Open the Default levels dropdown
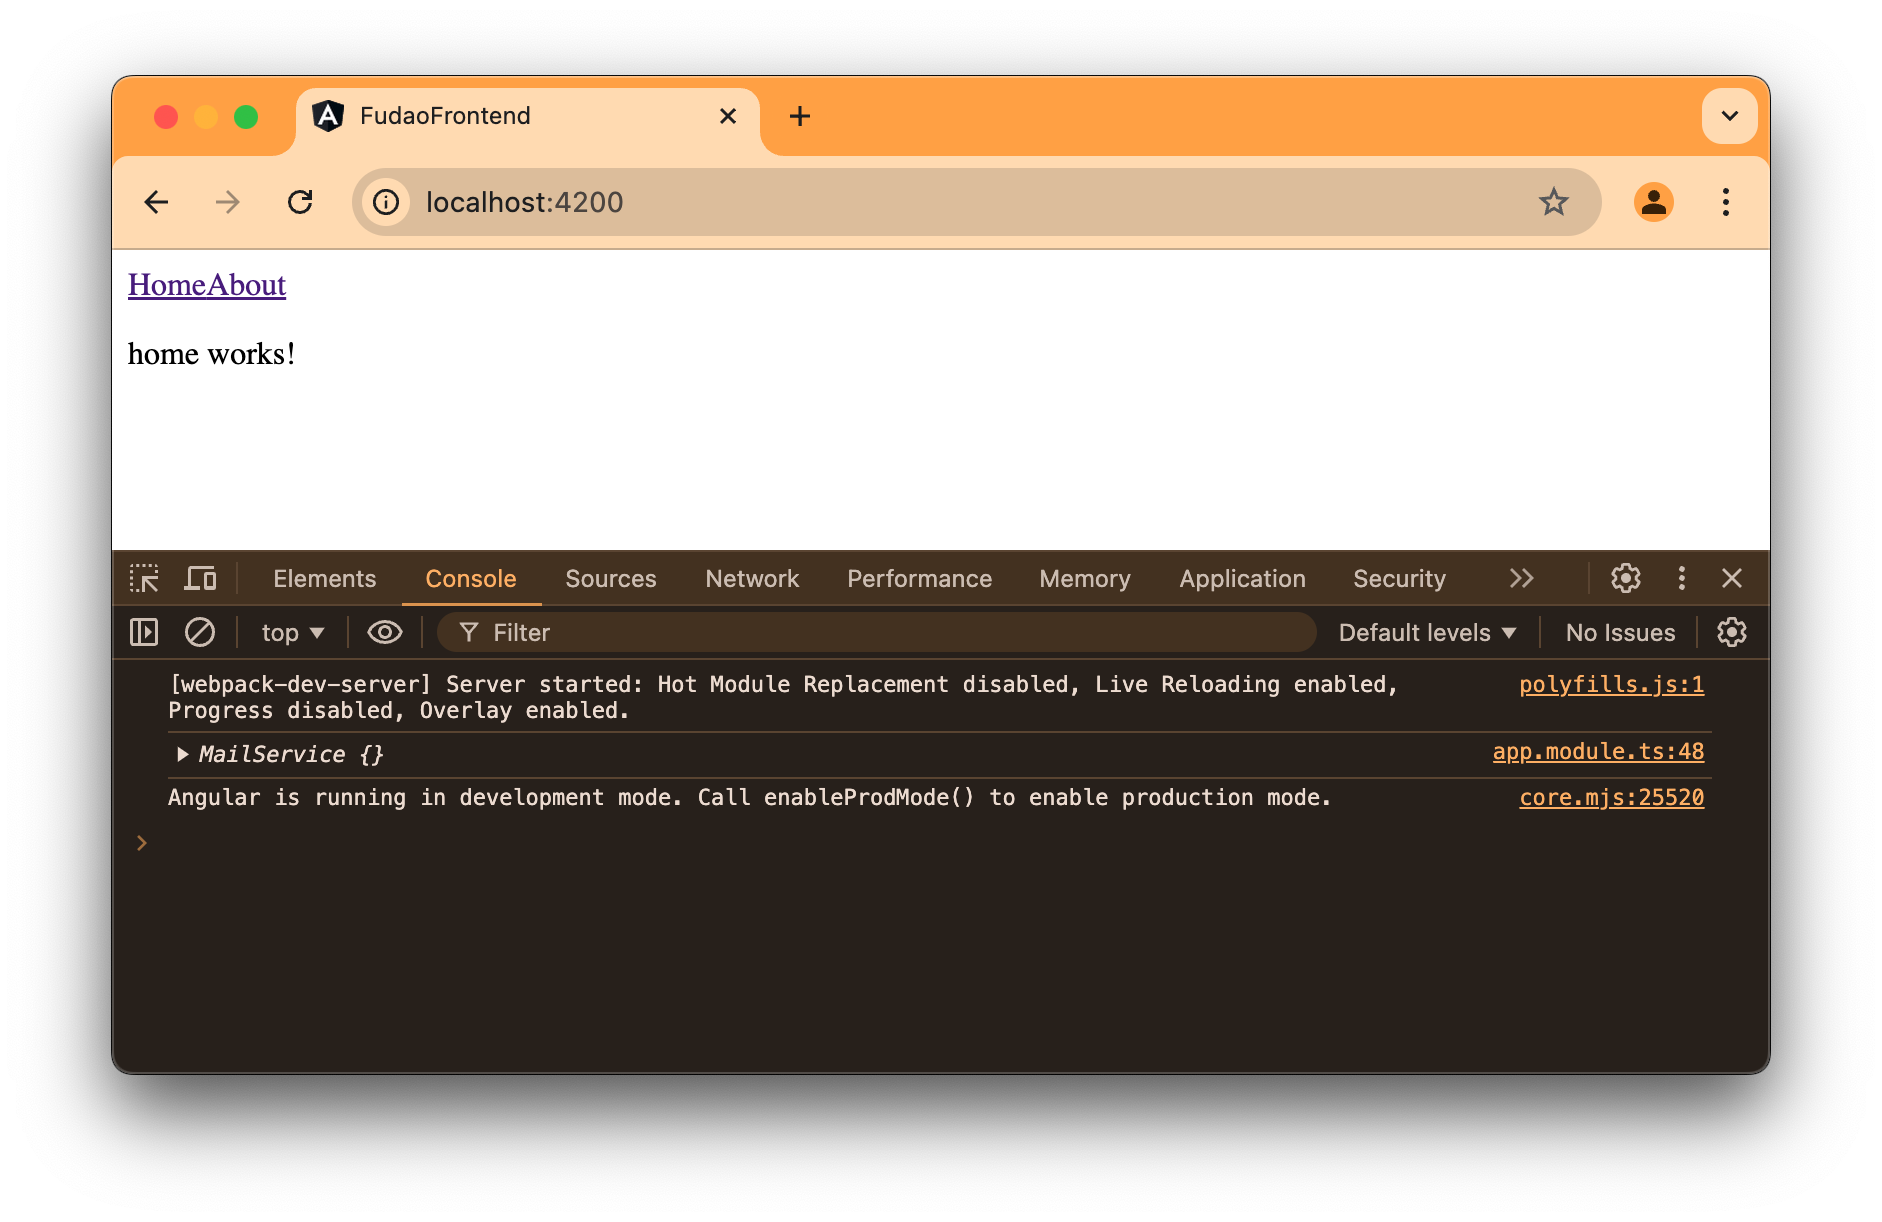This screenshot has height=1222, width=1882. [x=1427, y=632]
